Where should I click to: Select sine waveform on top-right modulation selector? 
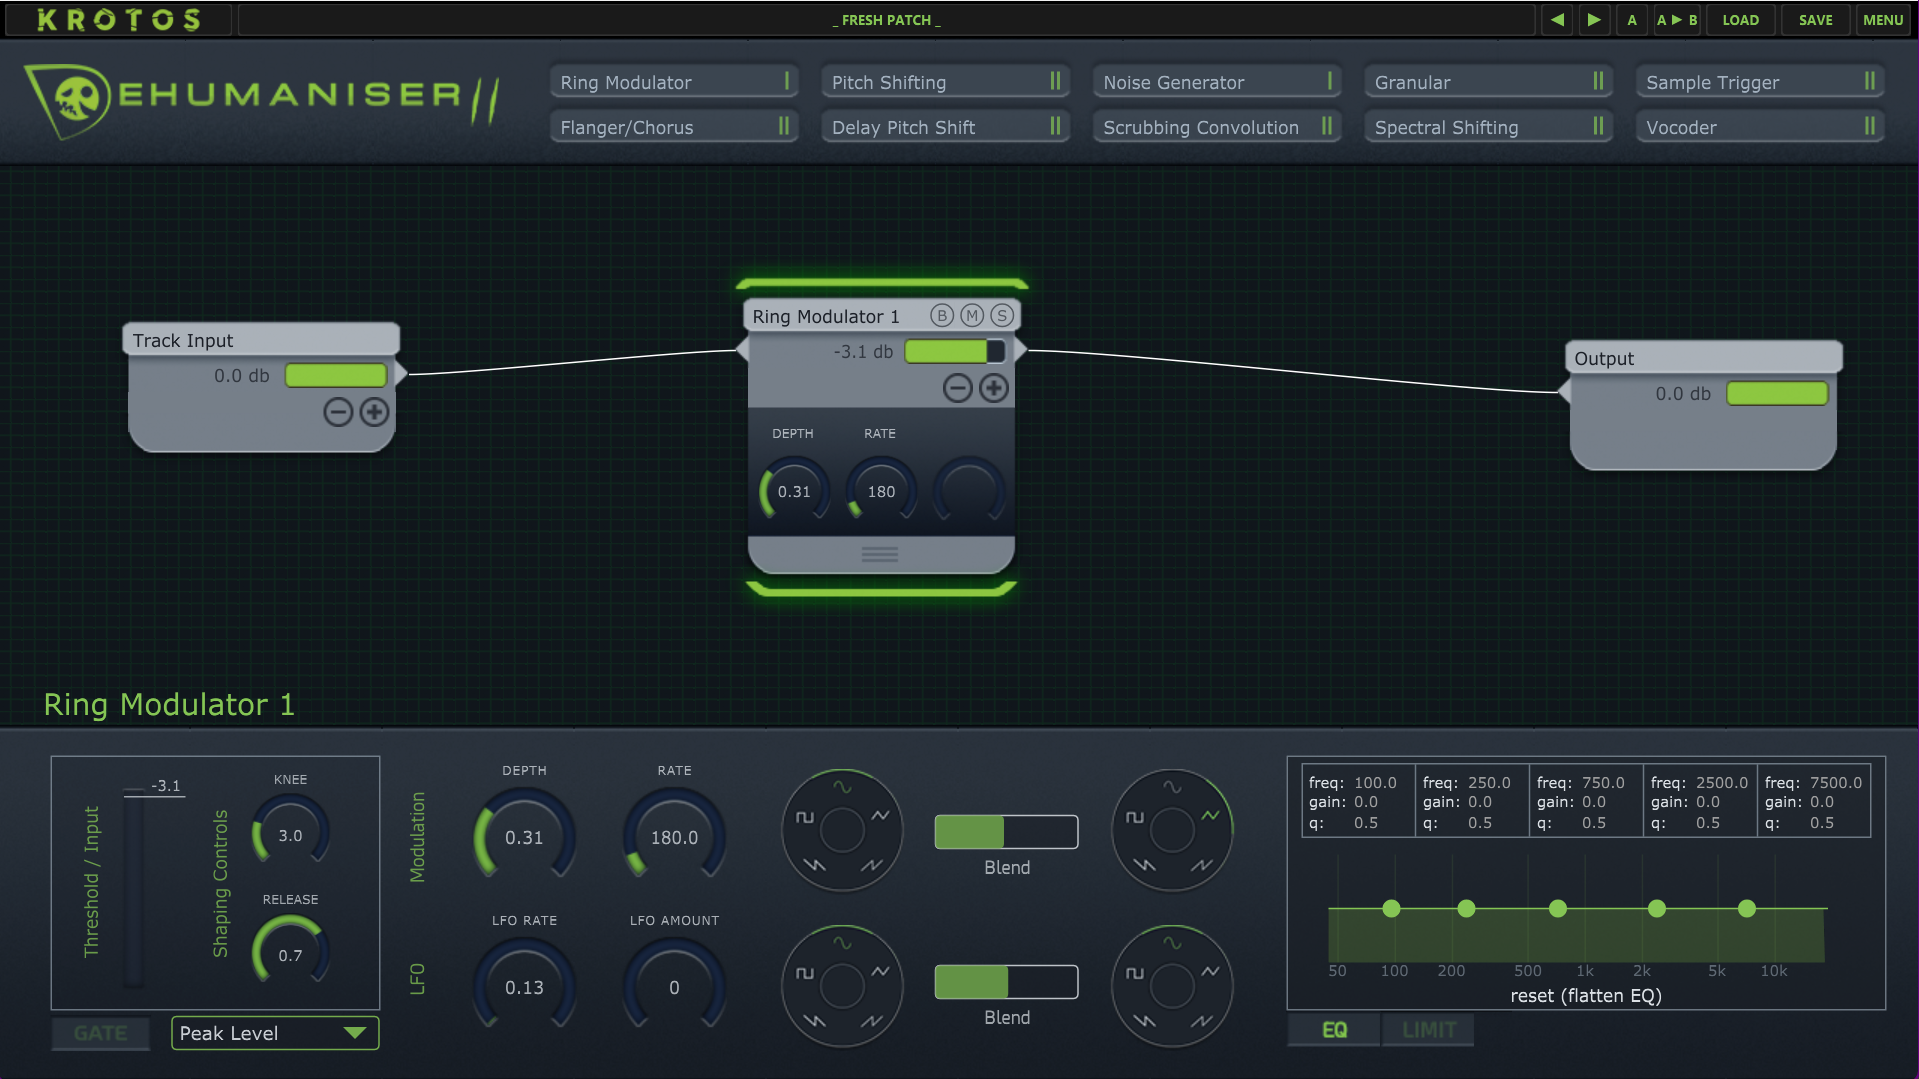(1172, 786)
